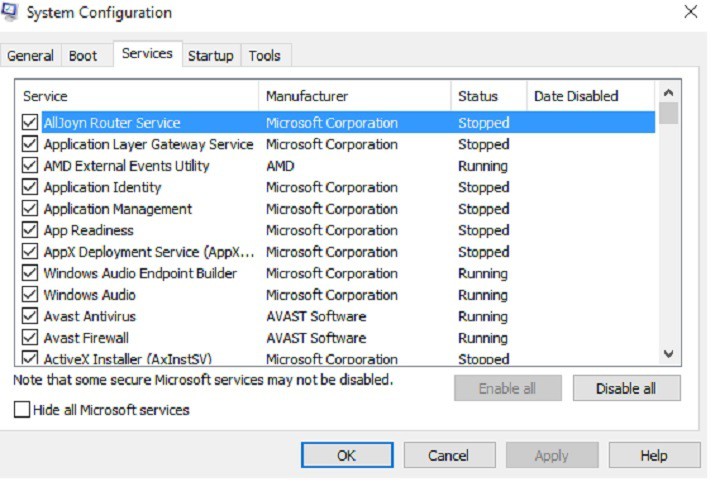Open the Tools tab
This screenshot has width=720, height=496.
pos(264,56)
